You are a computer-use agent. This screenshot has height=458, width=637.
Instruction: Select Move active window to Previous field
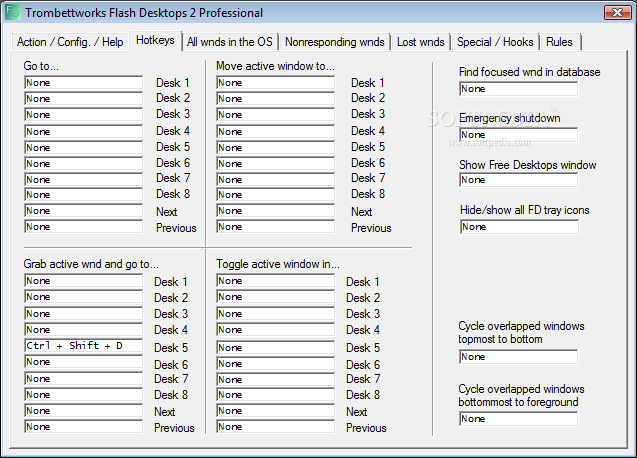(x=276, y=227)
